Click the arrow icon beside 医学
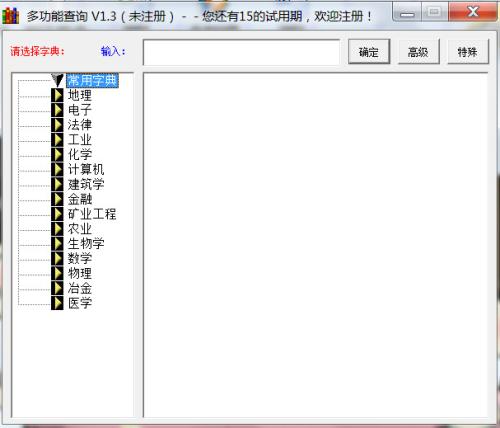 (x=57, y=303)
